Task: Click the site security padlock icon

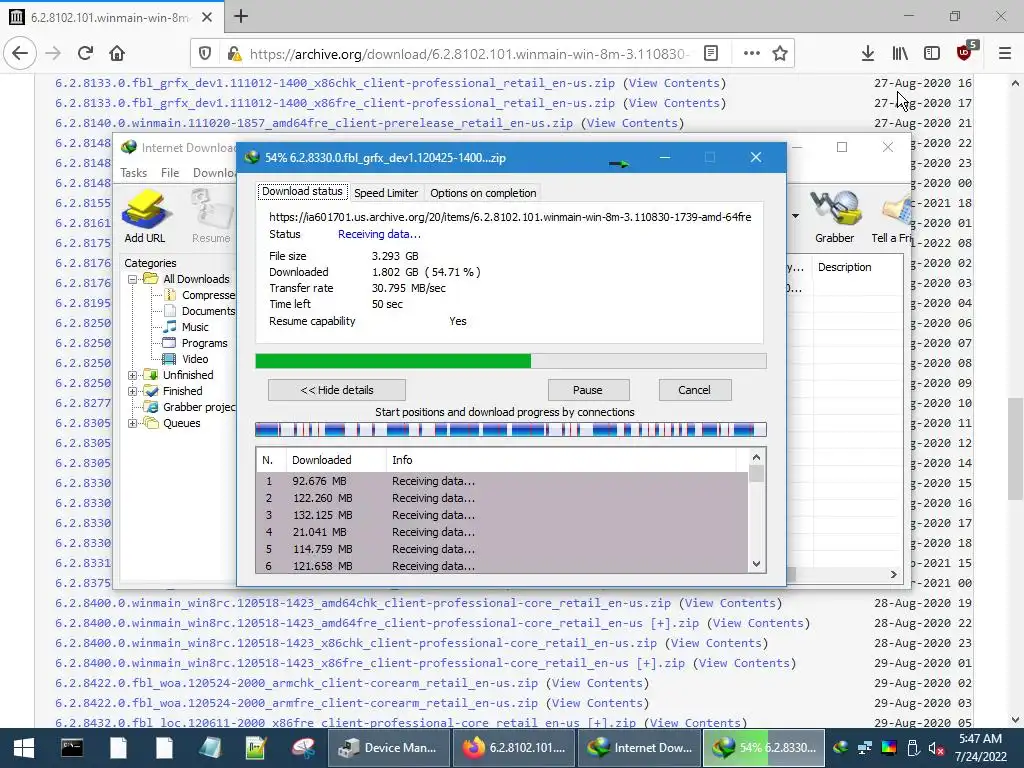Action: tap(234, 54)
